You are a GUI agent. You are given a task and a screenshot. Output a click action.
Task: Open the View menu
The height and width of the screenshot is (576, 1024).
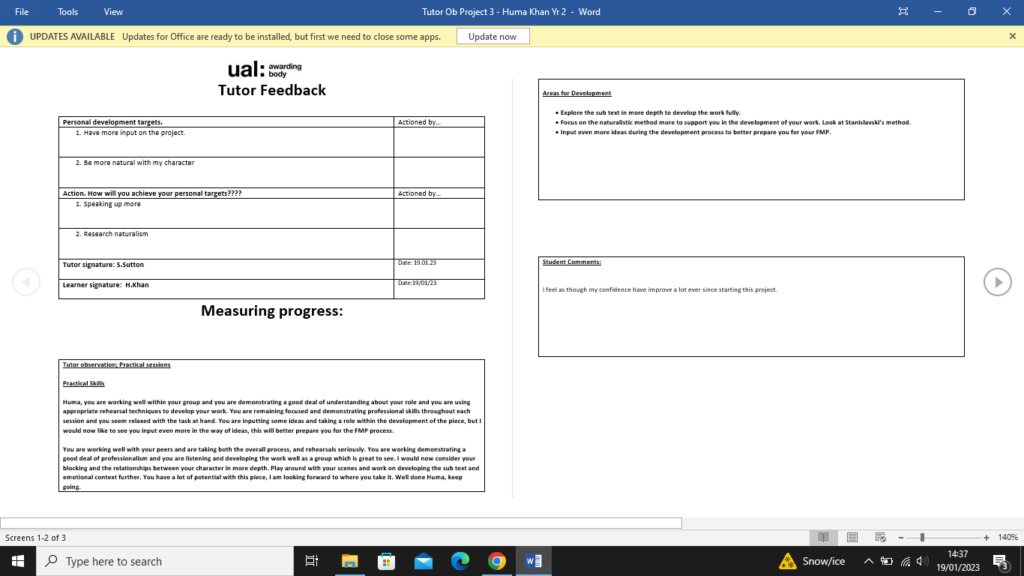coord(113,12)
